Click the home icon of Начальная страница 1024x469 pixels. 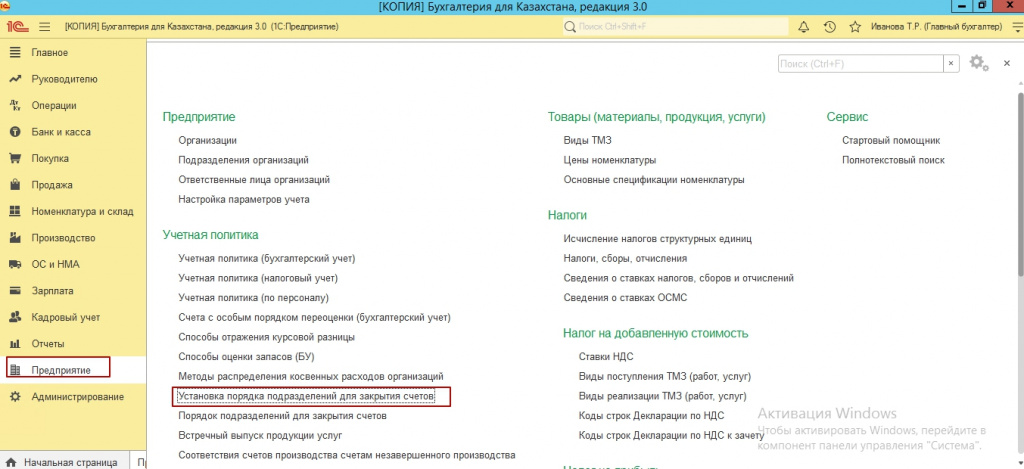(x=11, y=462)
